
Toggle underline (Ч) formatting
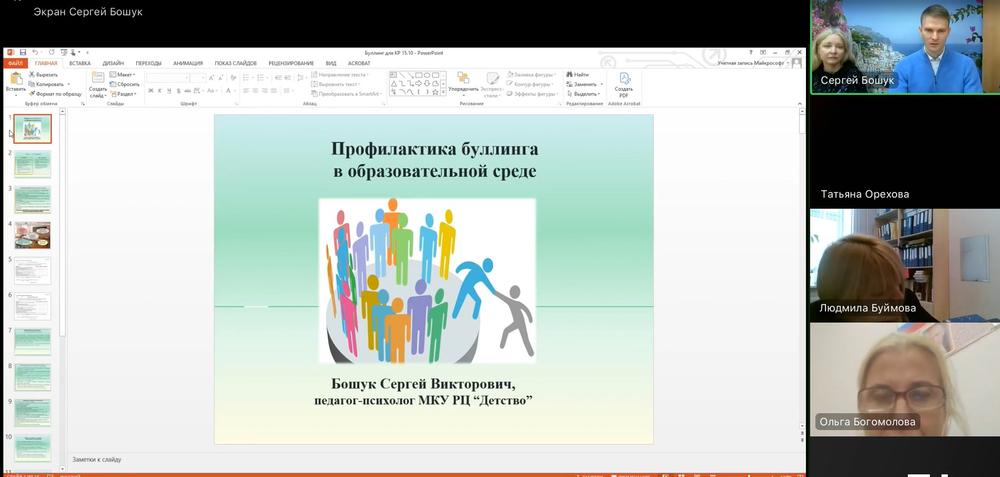click(x=168, y=91)
